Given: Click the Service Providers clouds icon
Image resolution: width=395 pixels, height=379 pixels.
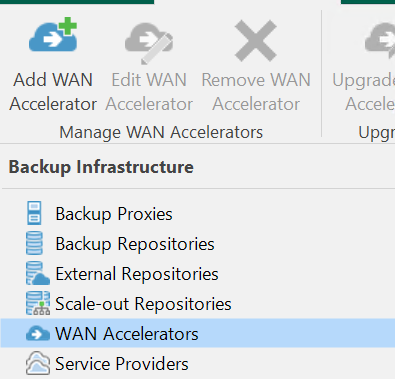Looking at the screenshot, I should 38,363.
